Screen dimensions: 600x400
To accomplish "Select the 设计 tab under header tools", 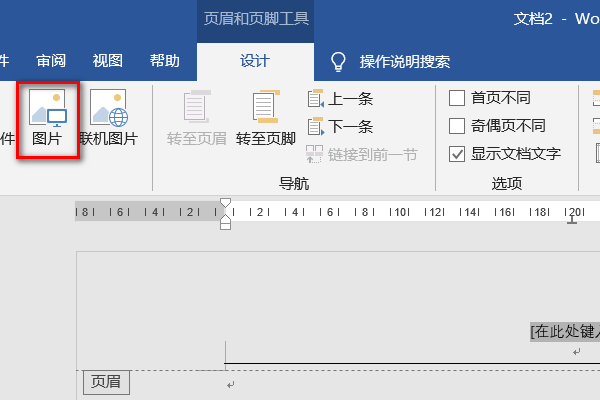I will click(x=255, y=61).
